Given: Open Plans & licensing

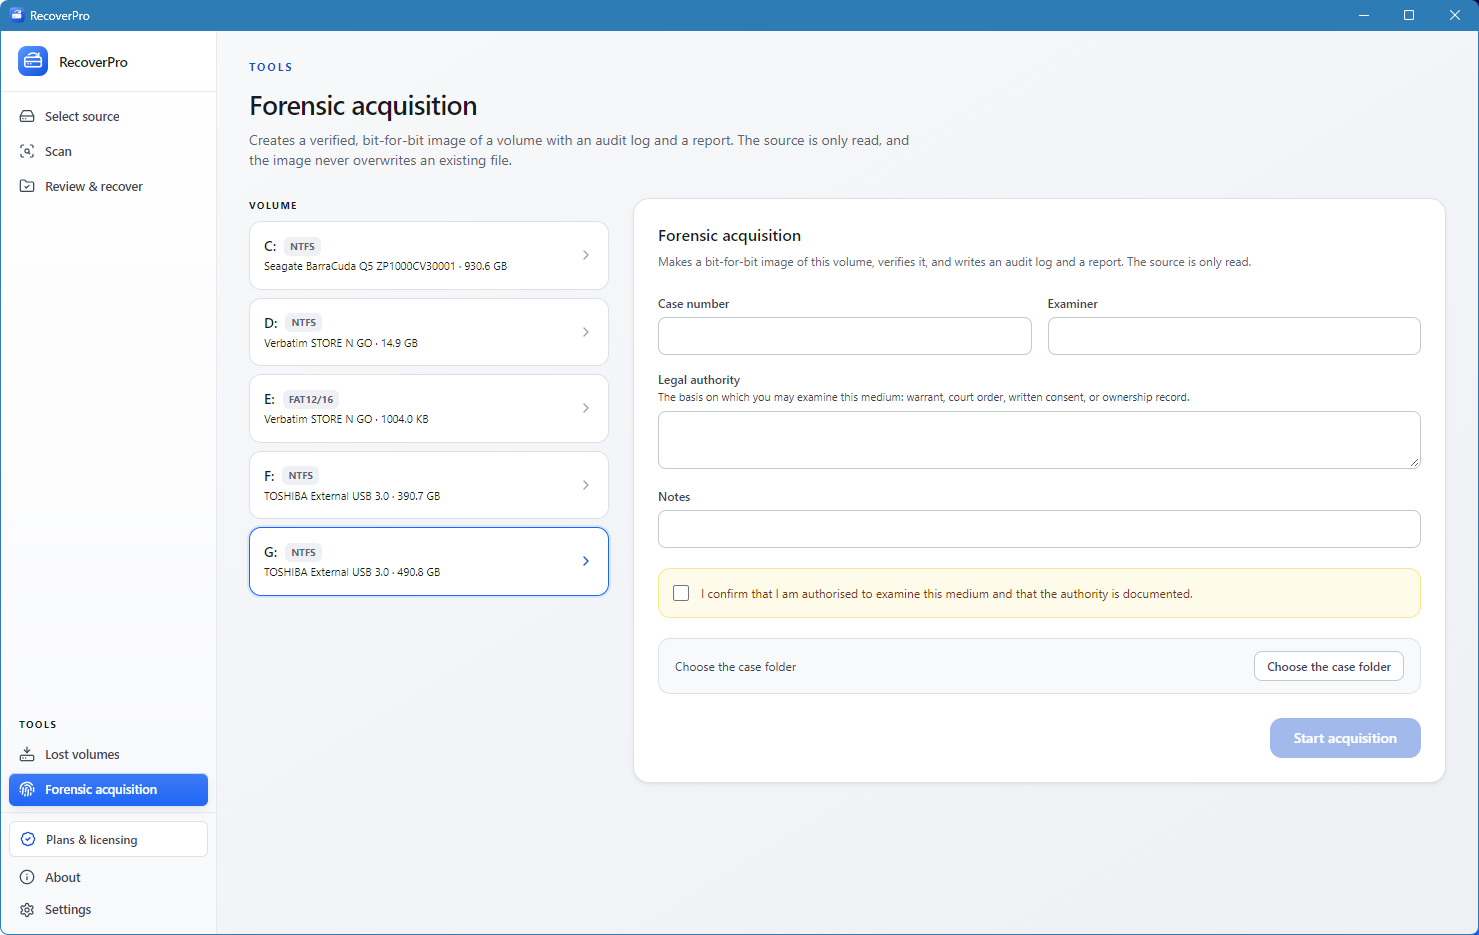Looking at the screenshot, I should click(x=108, y=839).
